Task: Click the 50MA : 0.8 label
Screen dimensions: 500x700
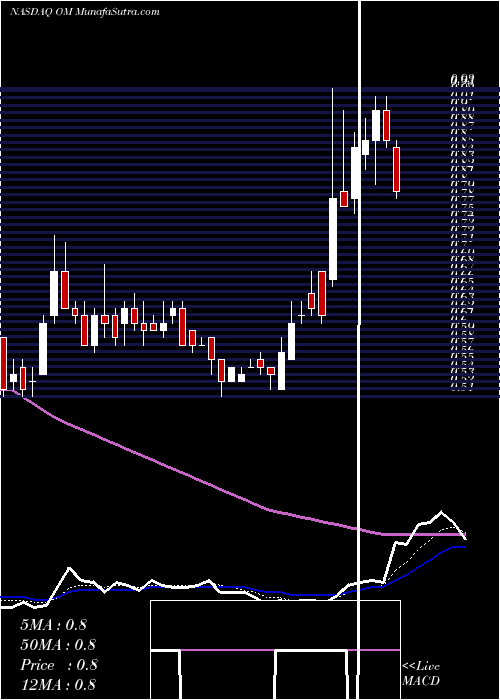Action: coord(58,645)
